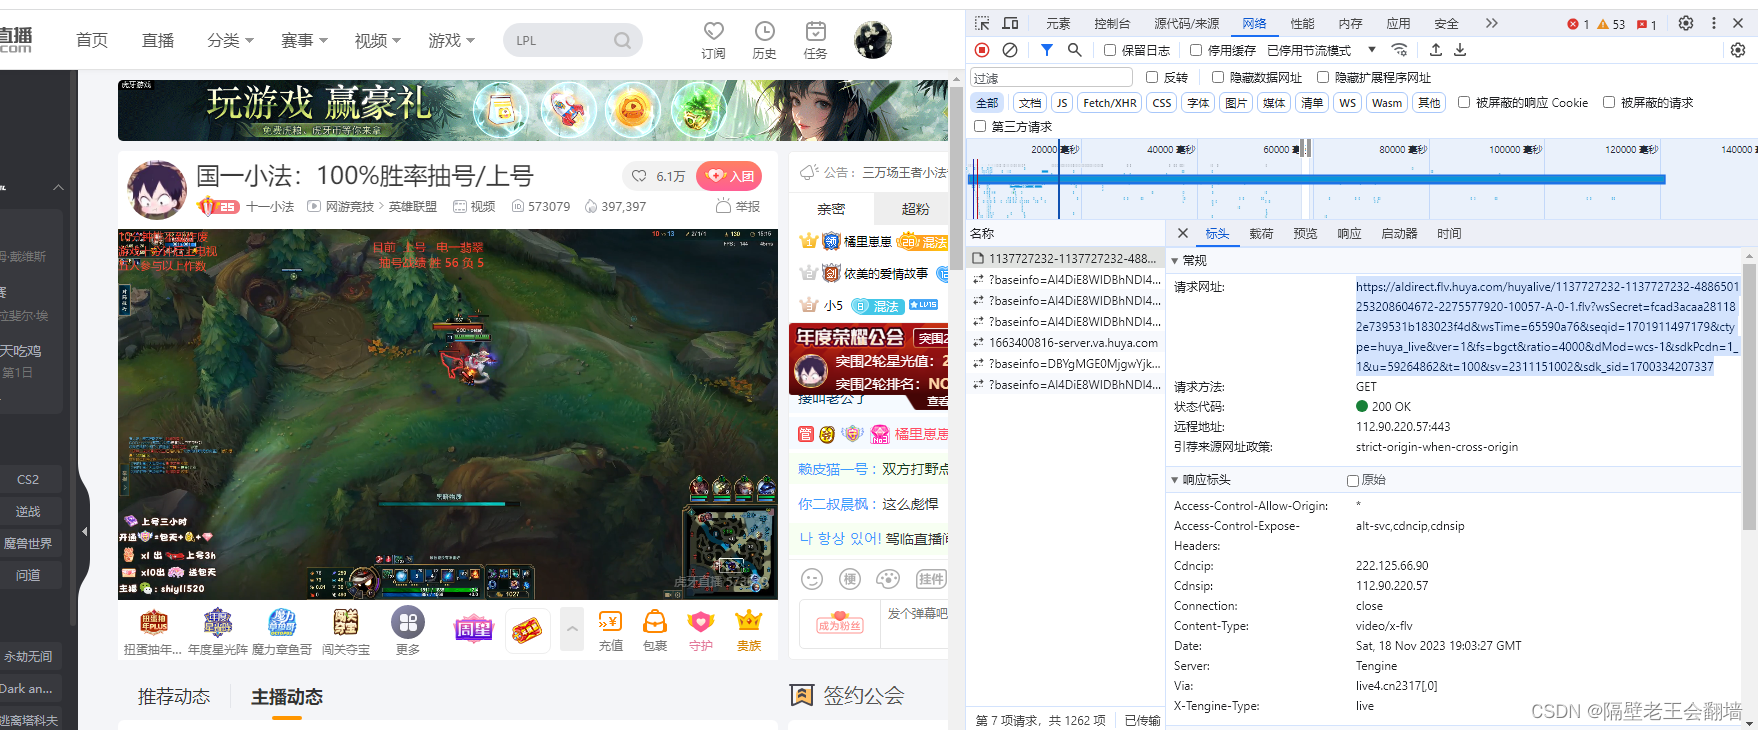Open the 时间 timing tab

1449,233
